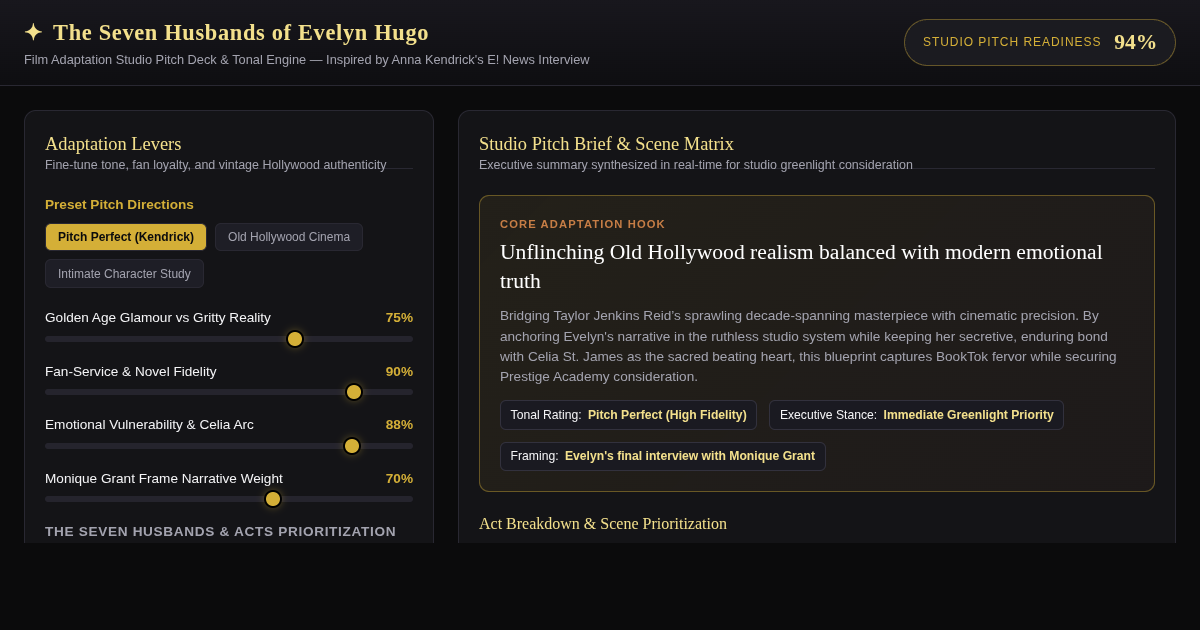Click the Executive Stance Immediate Greenlight tag
Viewport: 1200px width, 630px height.
coord(916,415)
